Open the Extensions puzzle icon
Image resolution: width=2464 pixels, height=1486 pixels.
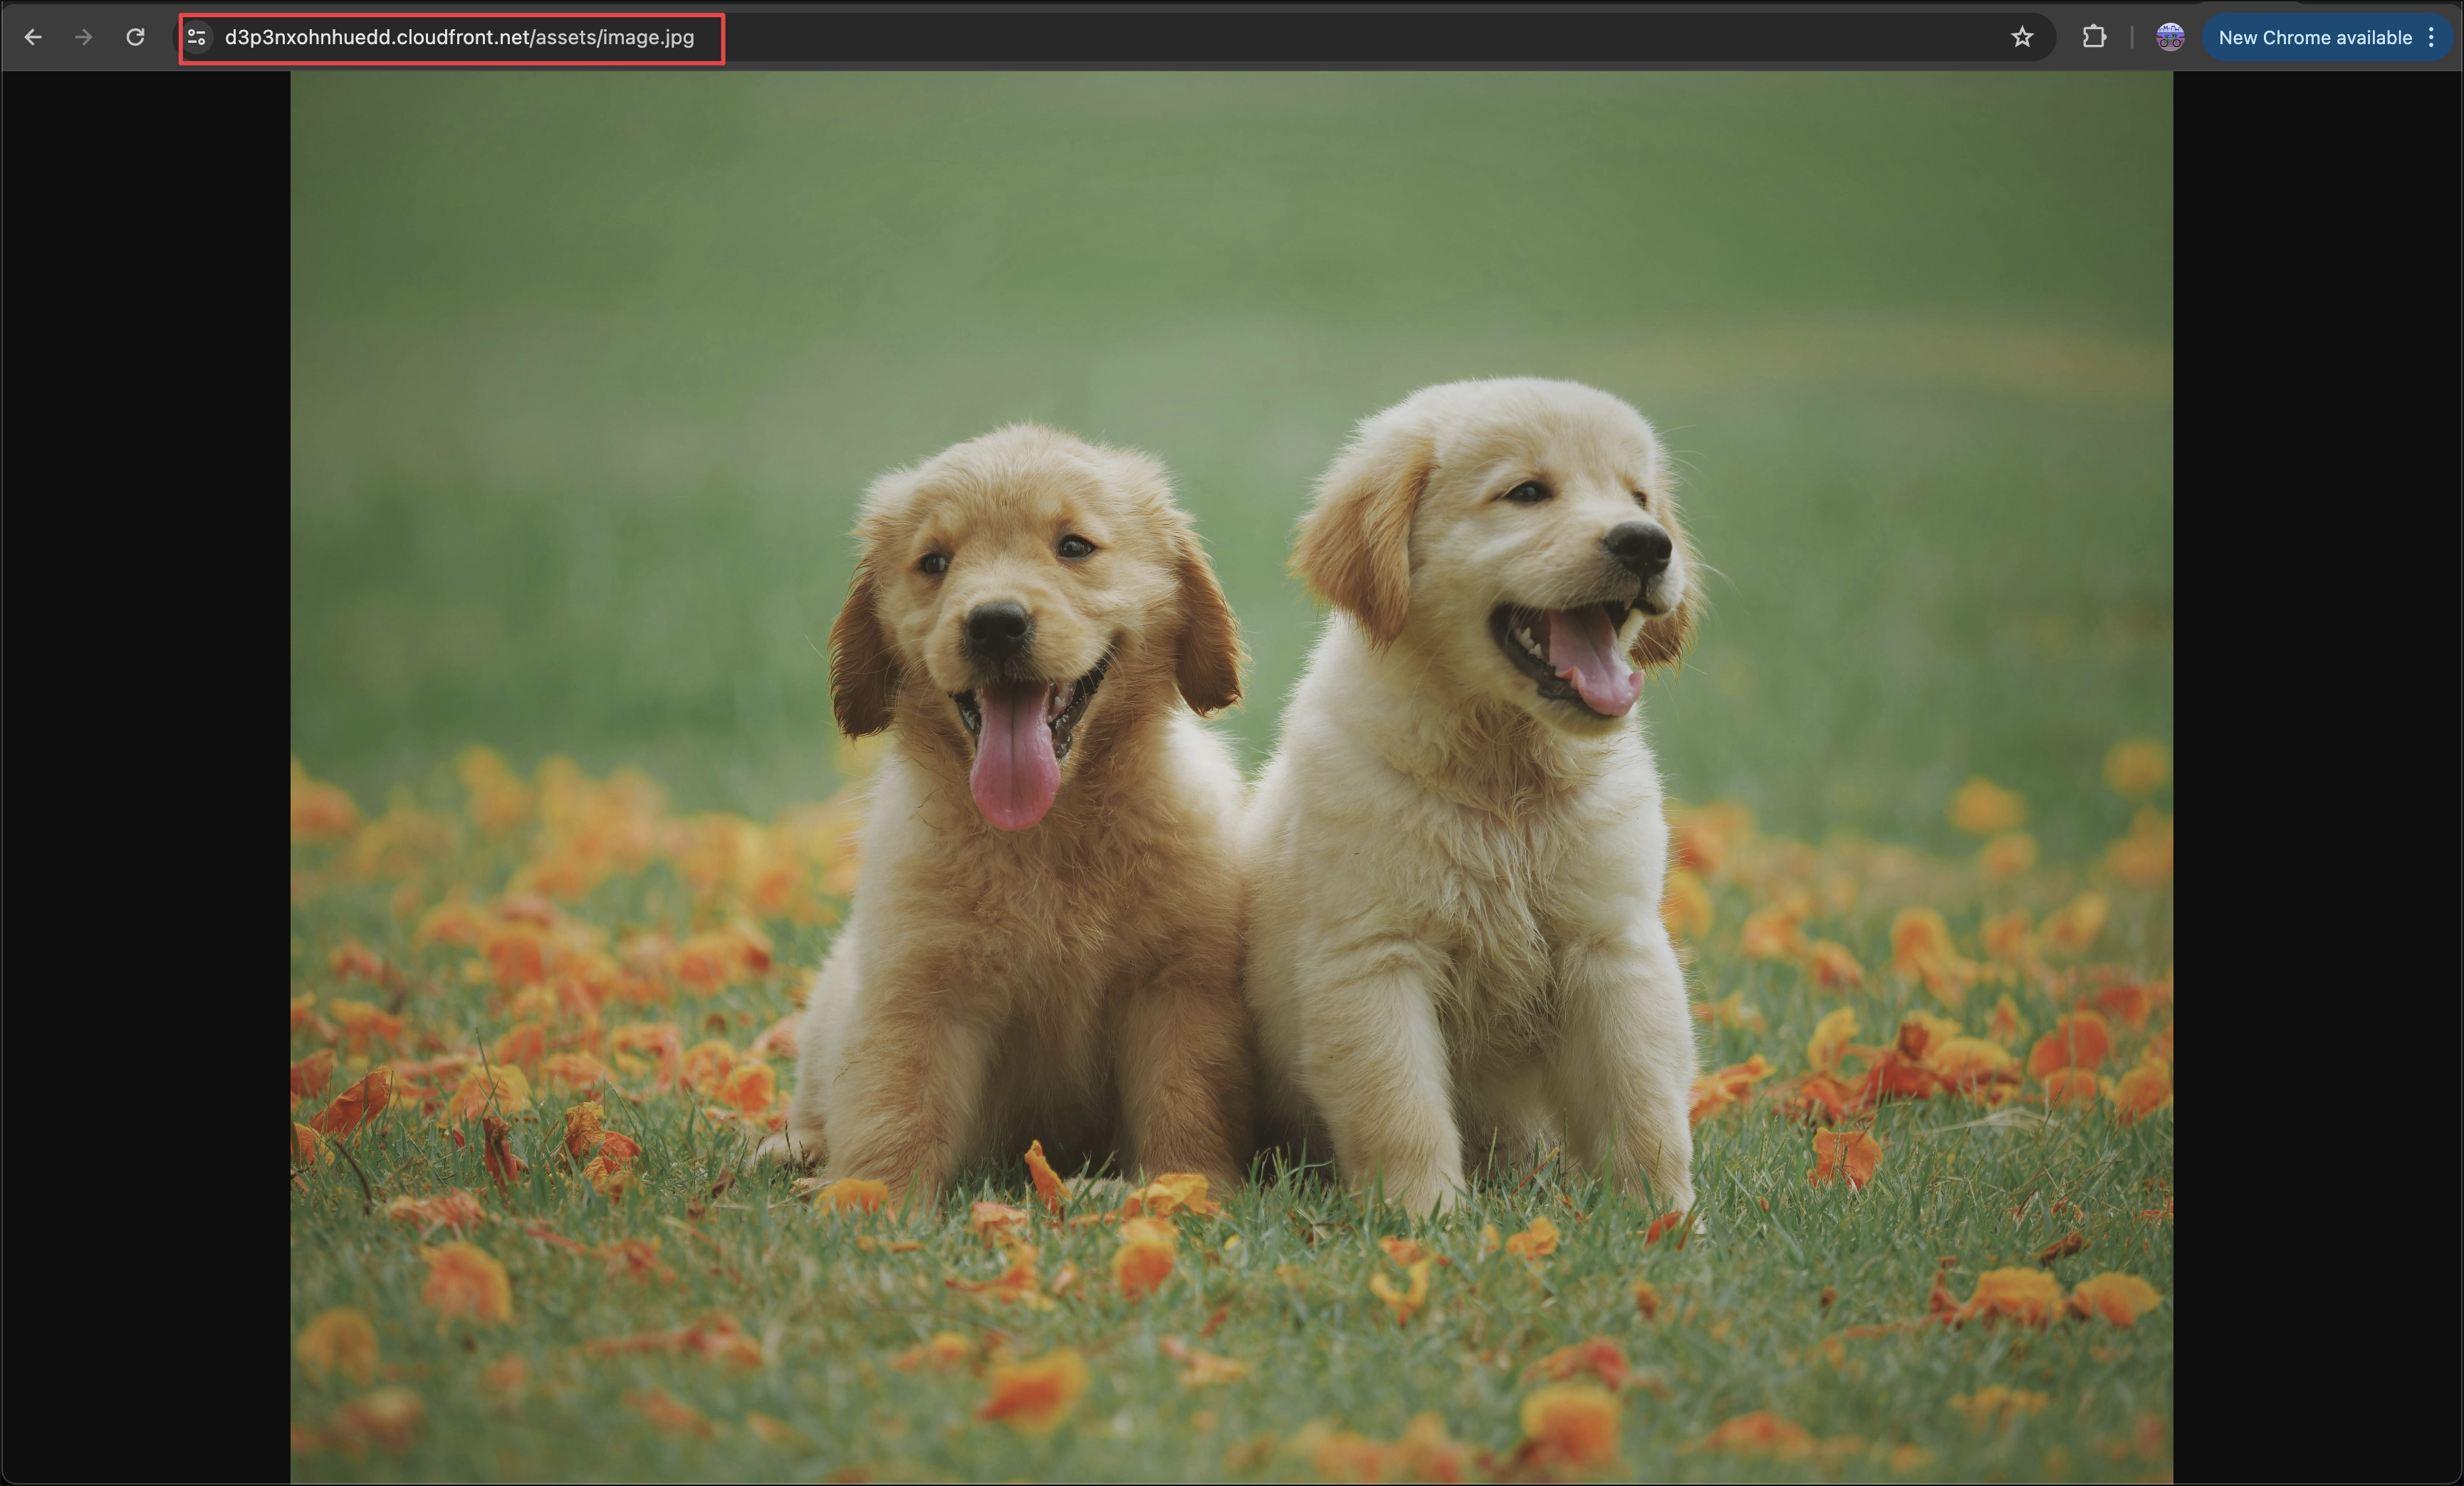[x=2094, y=37]
